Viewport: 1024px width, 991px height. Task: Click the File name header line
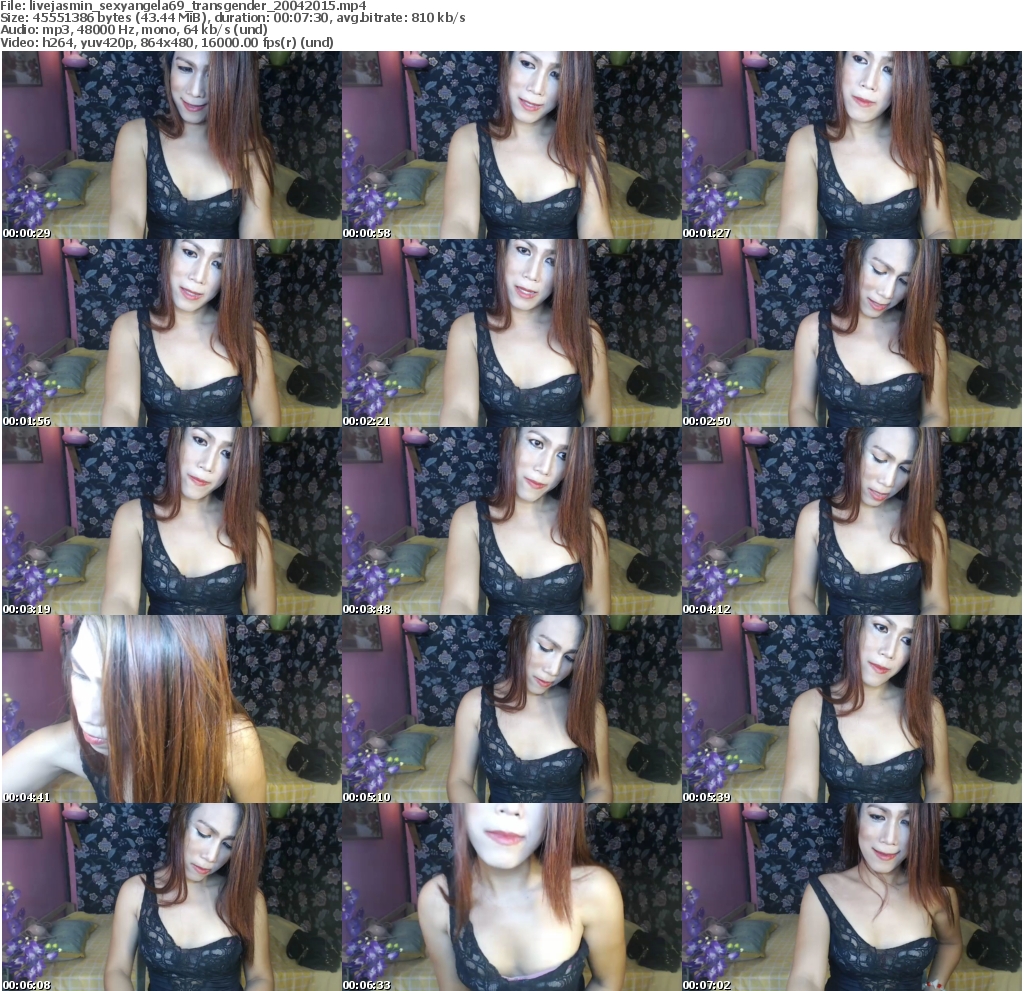tap(184, 6)
